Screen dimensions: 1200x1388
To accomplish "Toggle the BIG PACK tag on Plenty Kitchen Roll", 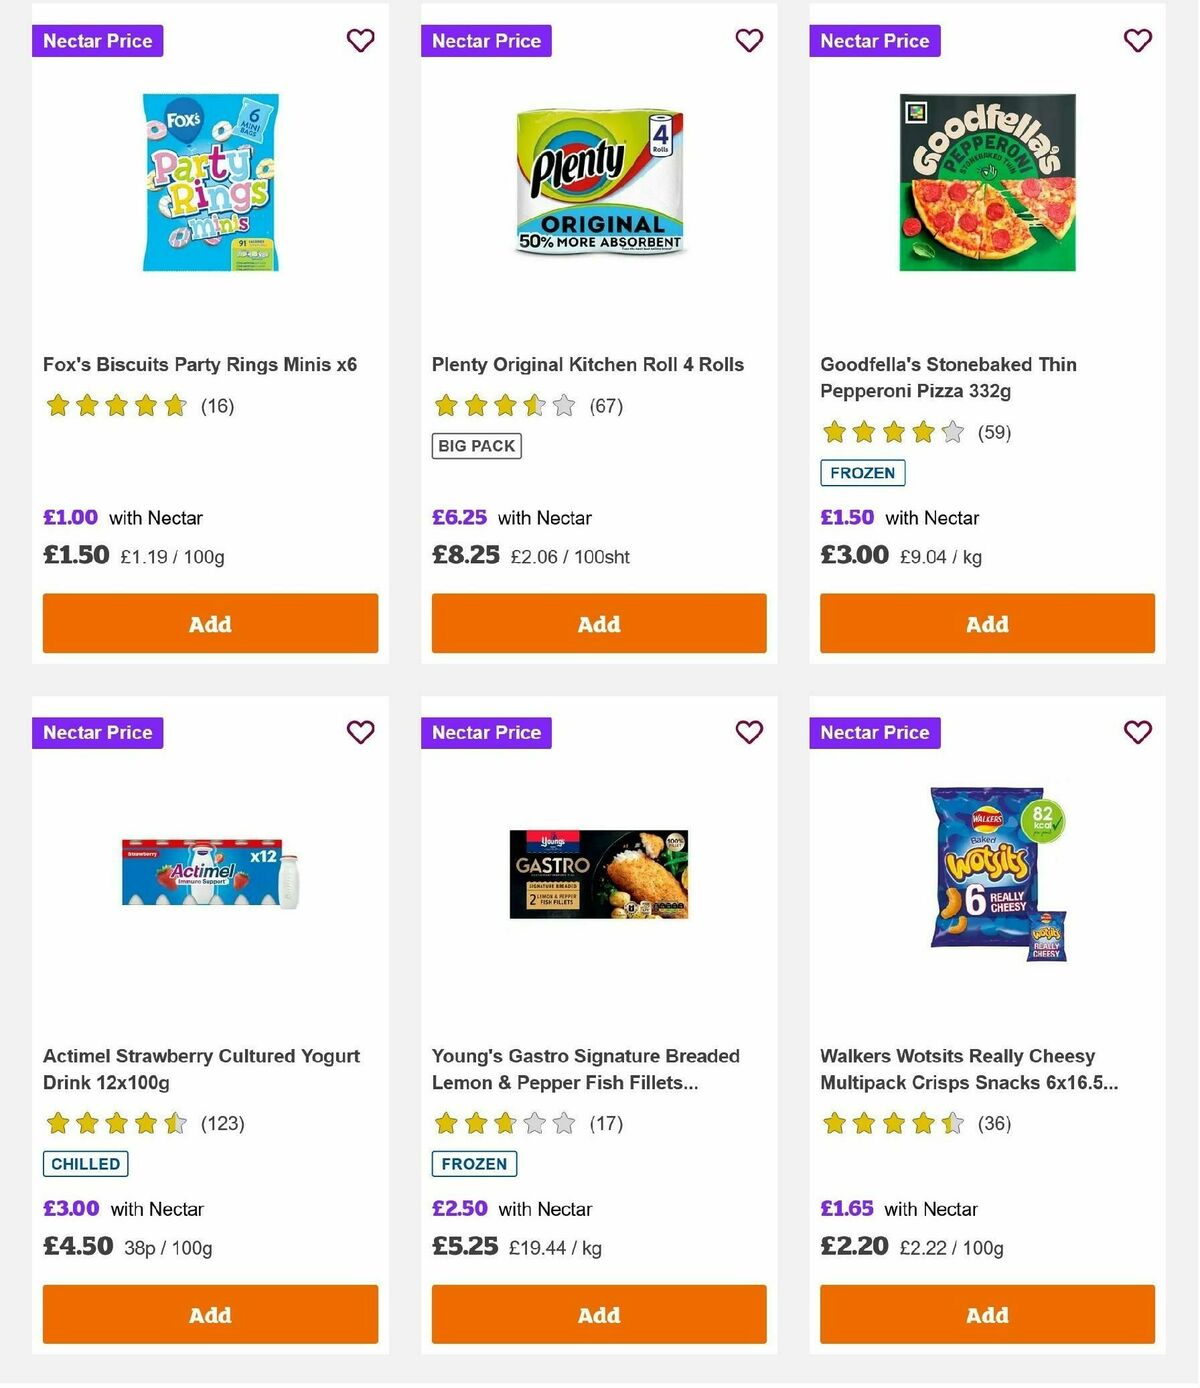I will (x=475, y=445).
